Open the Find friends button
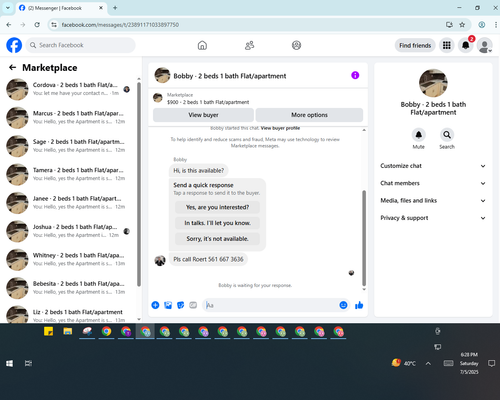The width and height of the screenshot is (500, 400). point(415,45)
